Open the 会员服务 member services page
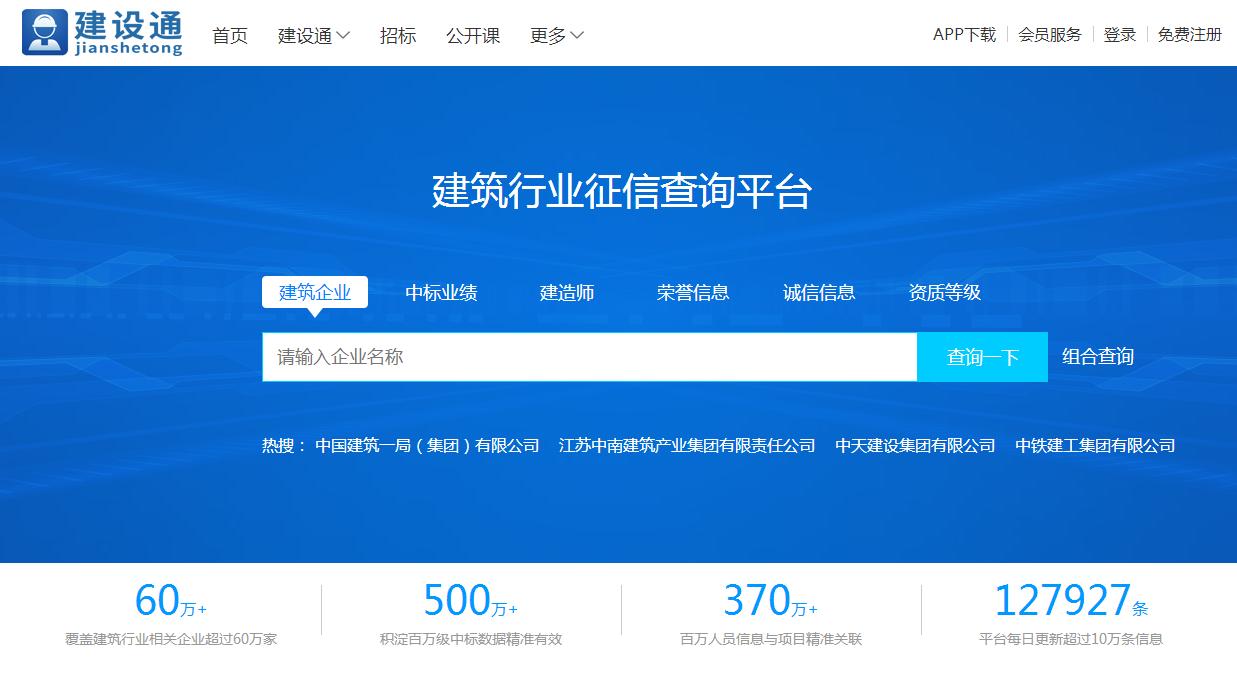The image size is (1237, 676). (1048, 33)
